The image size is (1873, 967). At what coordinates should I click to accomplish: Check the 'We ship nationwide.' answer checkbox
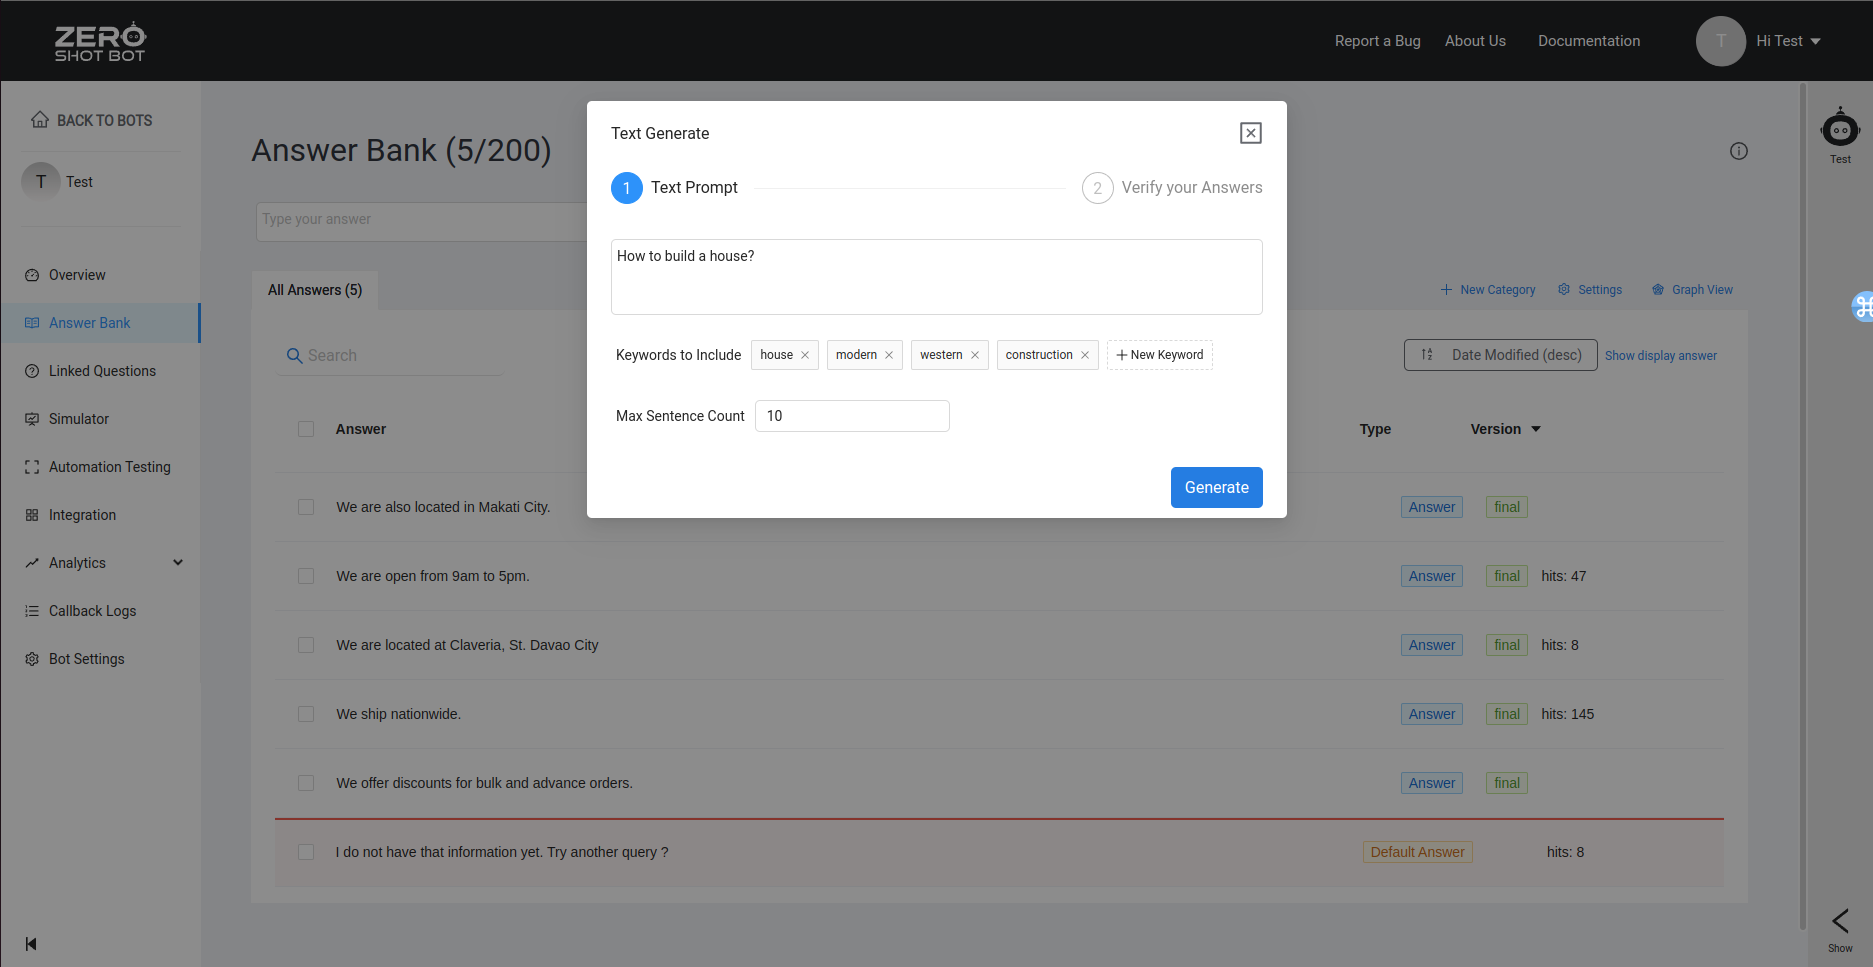pyautogui.click(x=306, y=714)
